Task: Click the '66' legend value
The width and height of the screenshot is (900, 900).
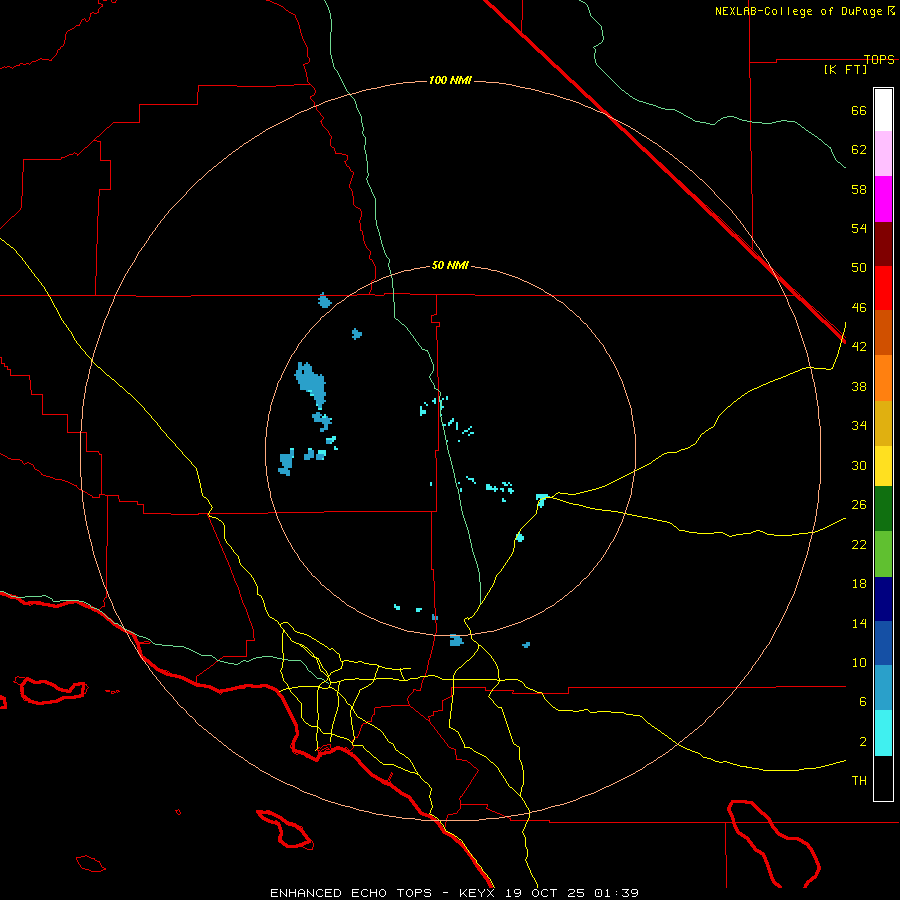Action: coord(859,110)
